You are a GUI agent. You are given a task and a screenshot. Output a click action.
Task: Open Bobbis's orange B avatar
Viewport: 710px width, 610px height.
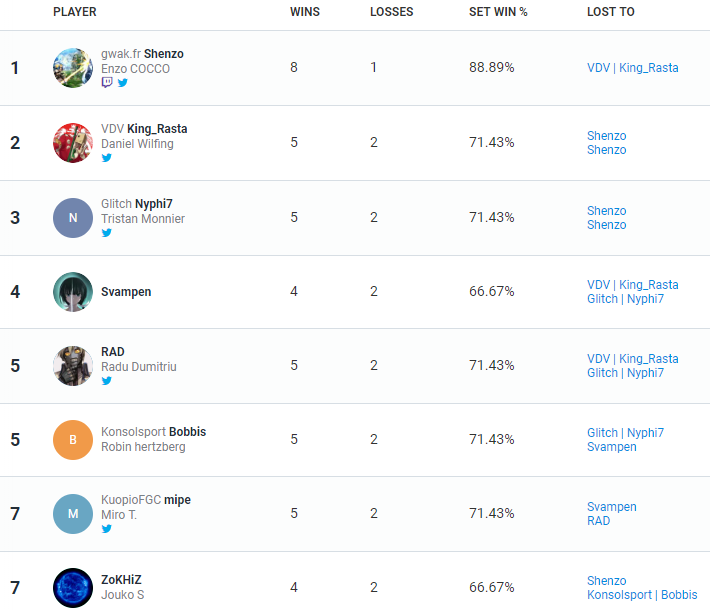coord(73,440)
